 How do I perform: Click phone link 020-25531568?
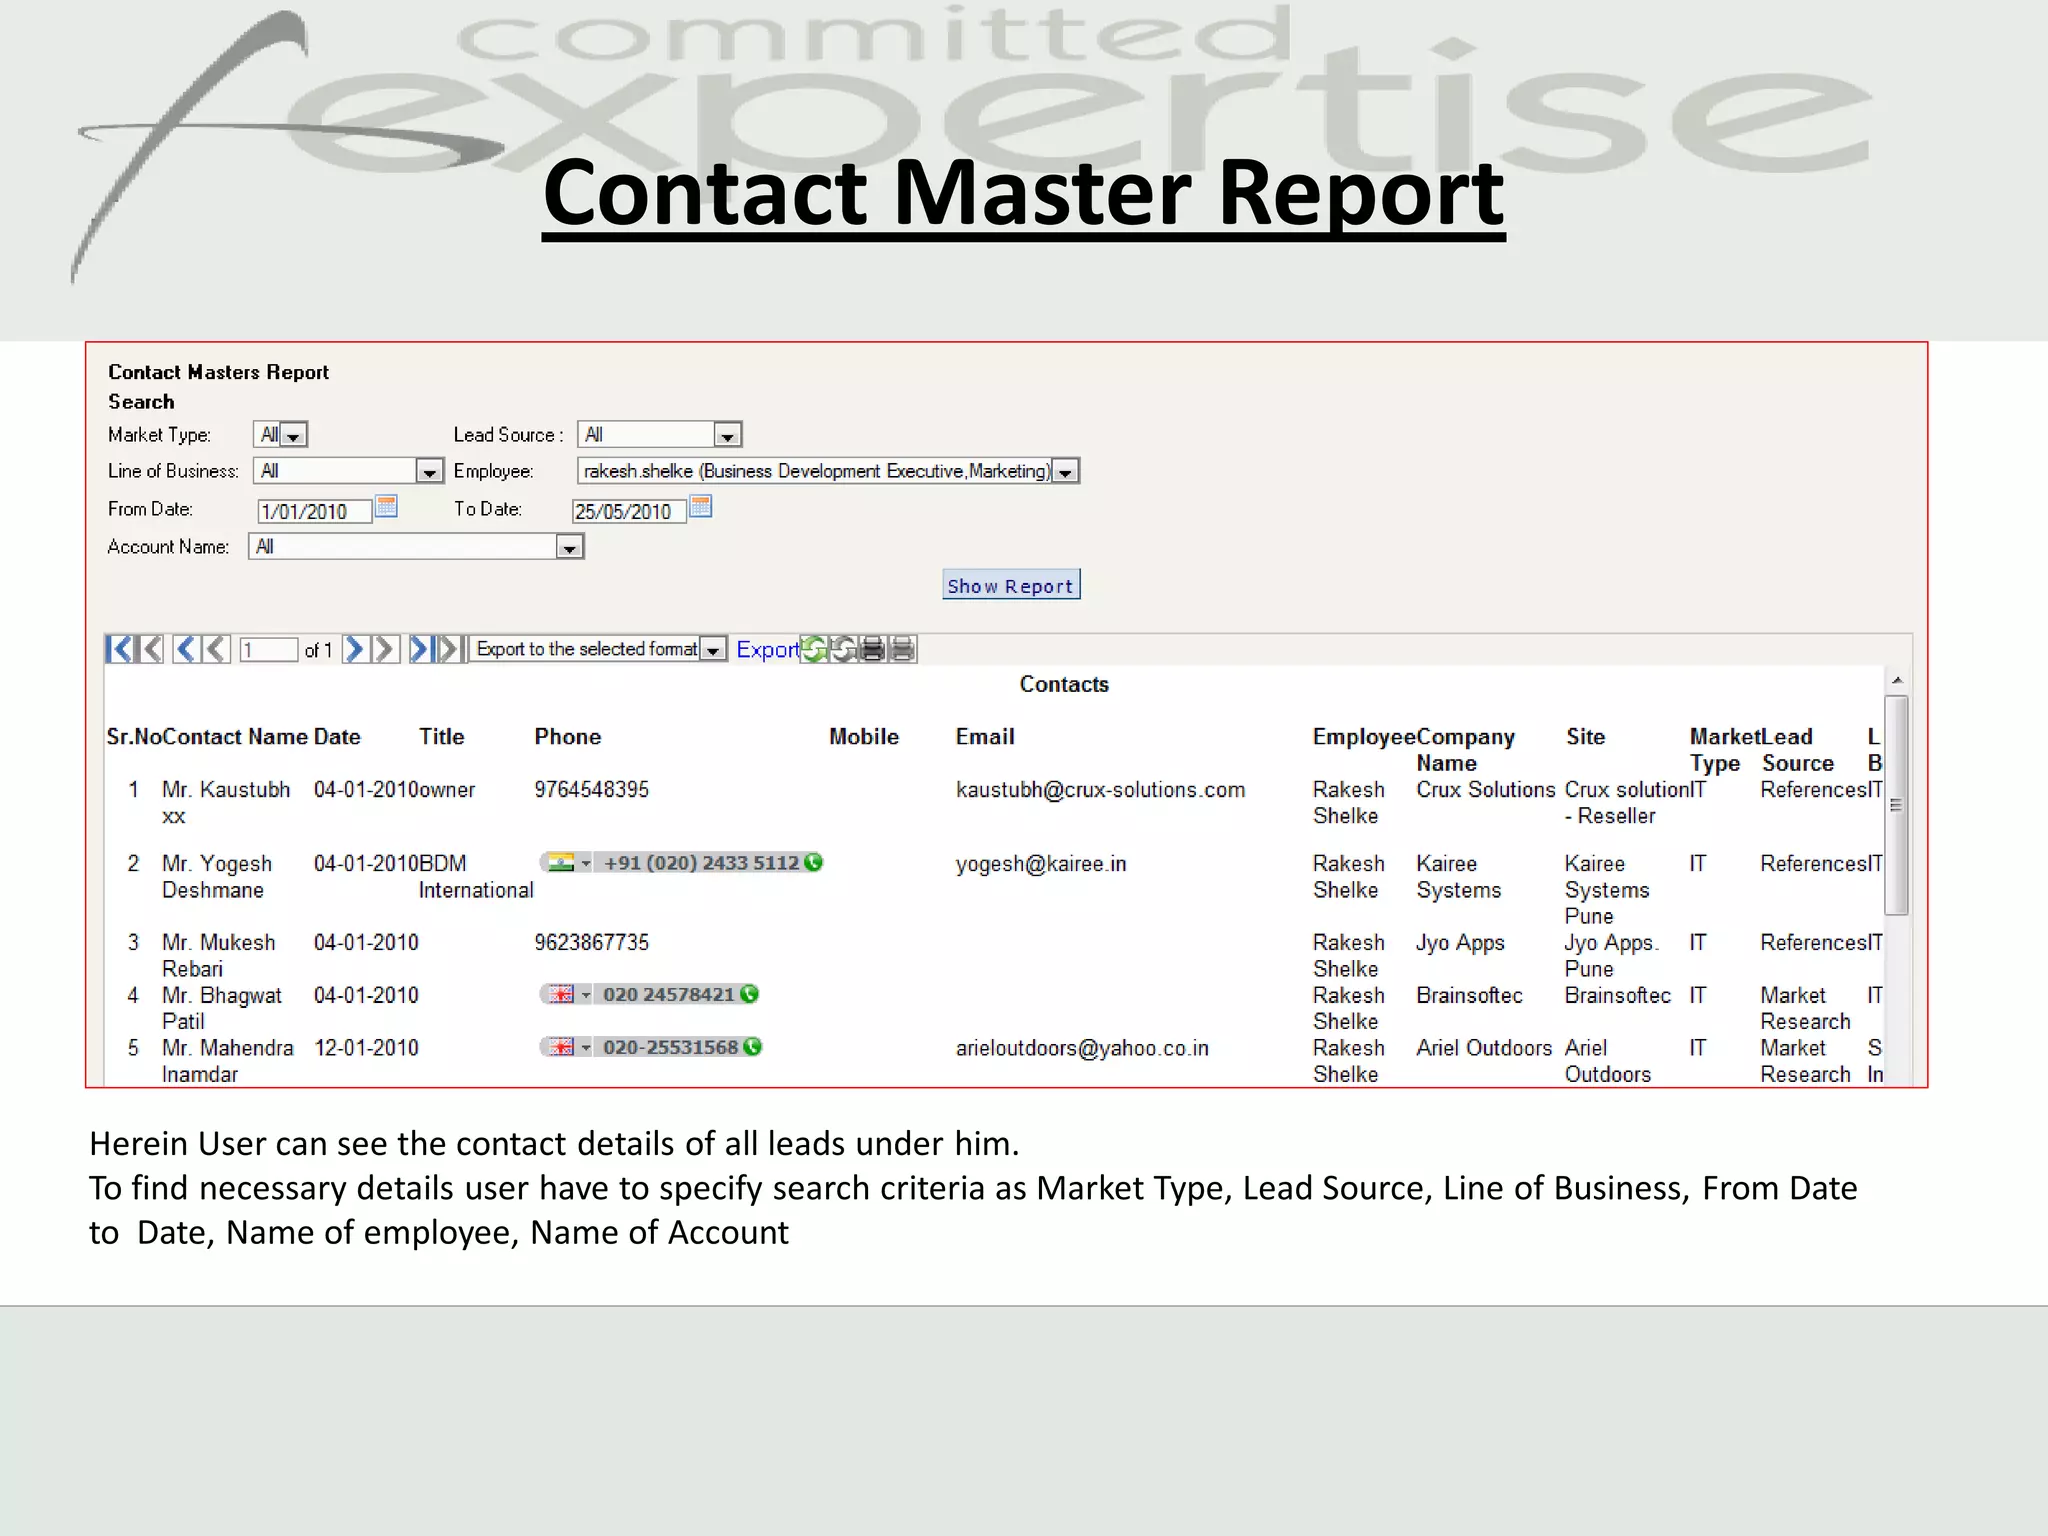click(670, 1046)
